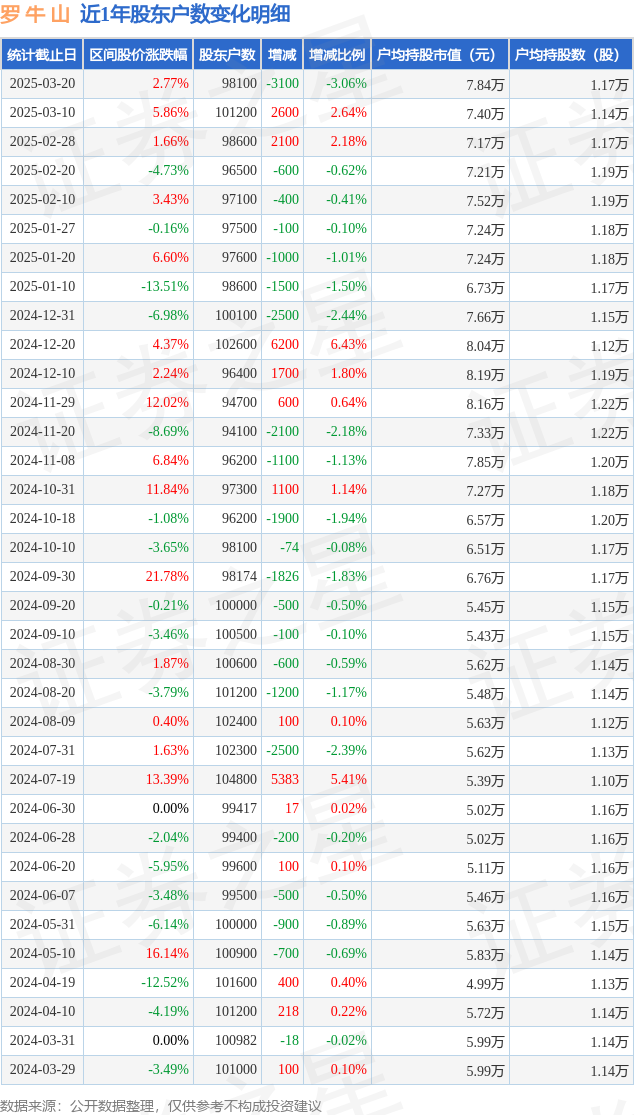The image size is (634, 1115).
Task: Click the 数据来源 footer disclaimer text
Action: tap(161, 1105)
